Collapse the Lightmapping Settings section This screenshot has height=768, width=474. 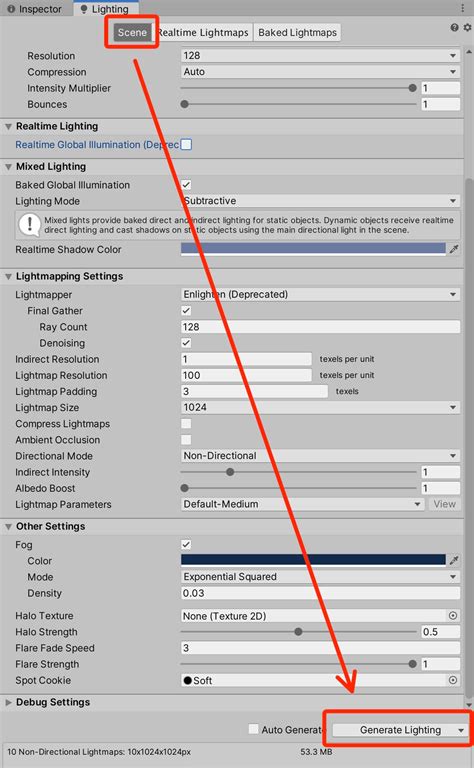pos(8,277)
